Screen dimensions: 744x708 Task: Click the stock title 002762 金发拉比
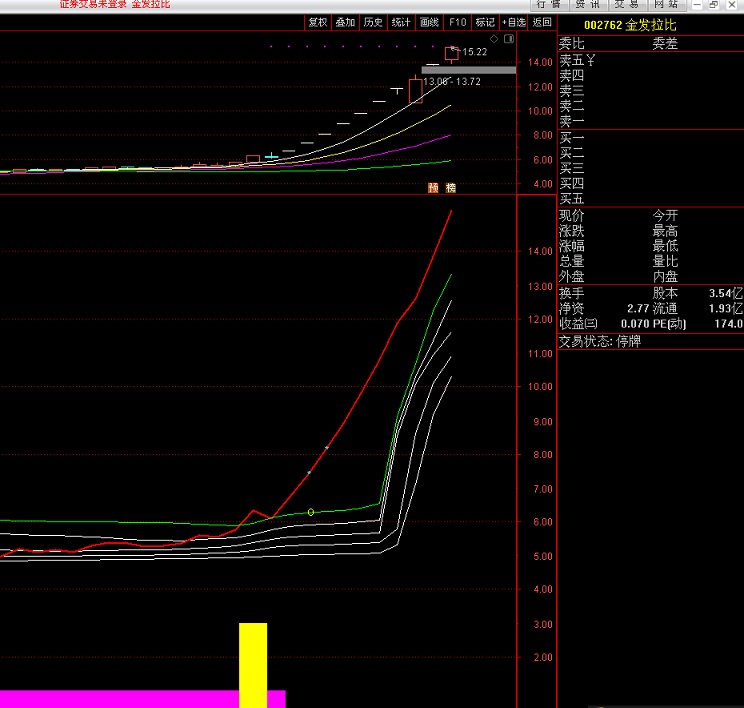630,25
